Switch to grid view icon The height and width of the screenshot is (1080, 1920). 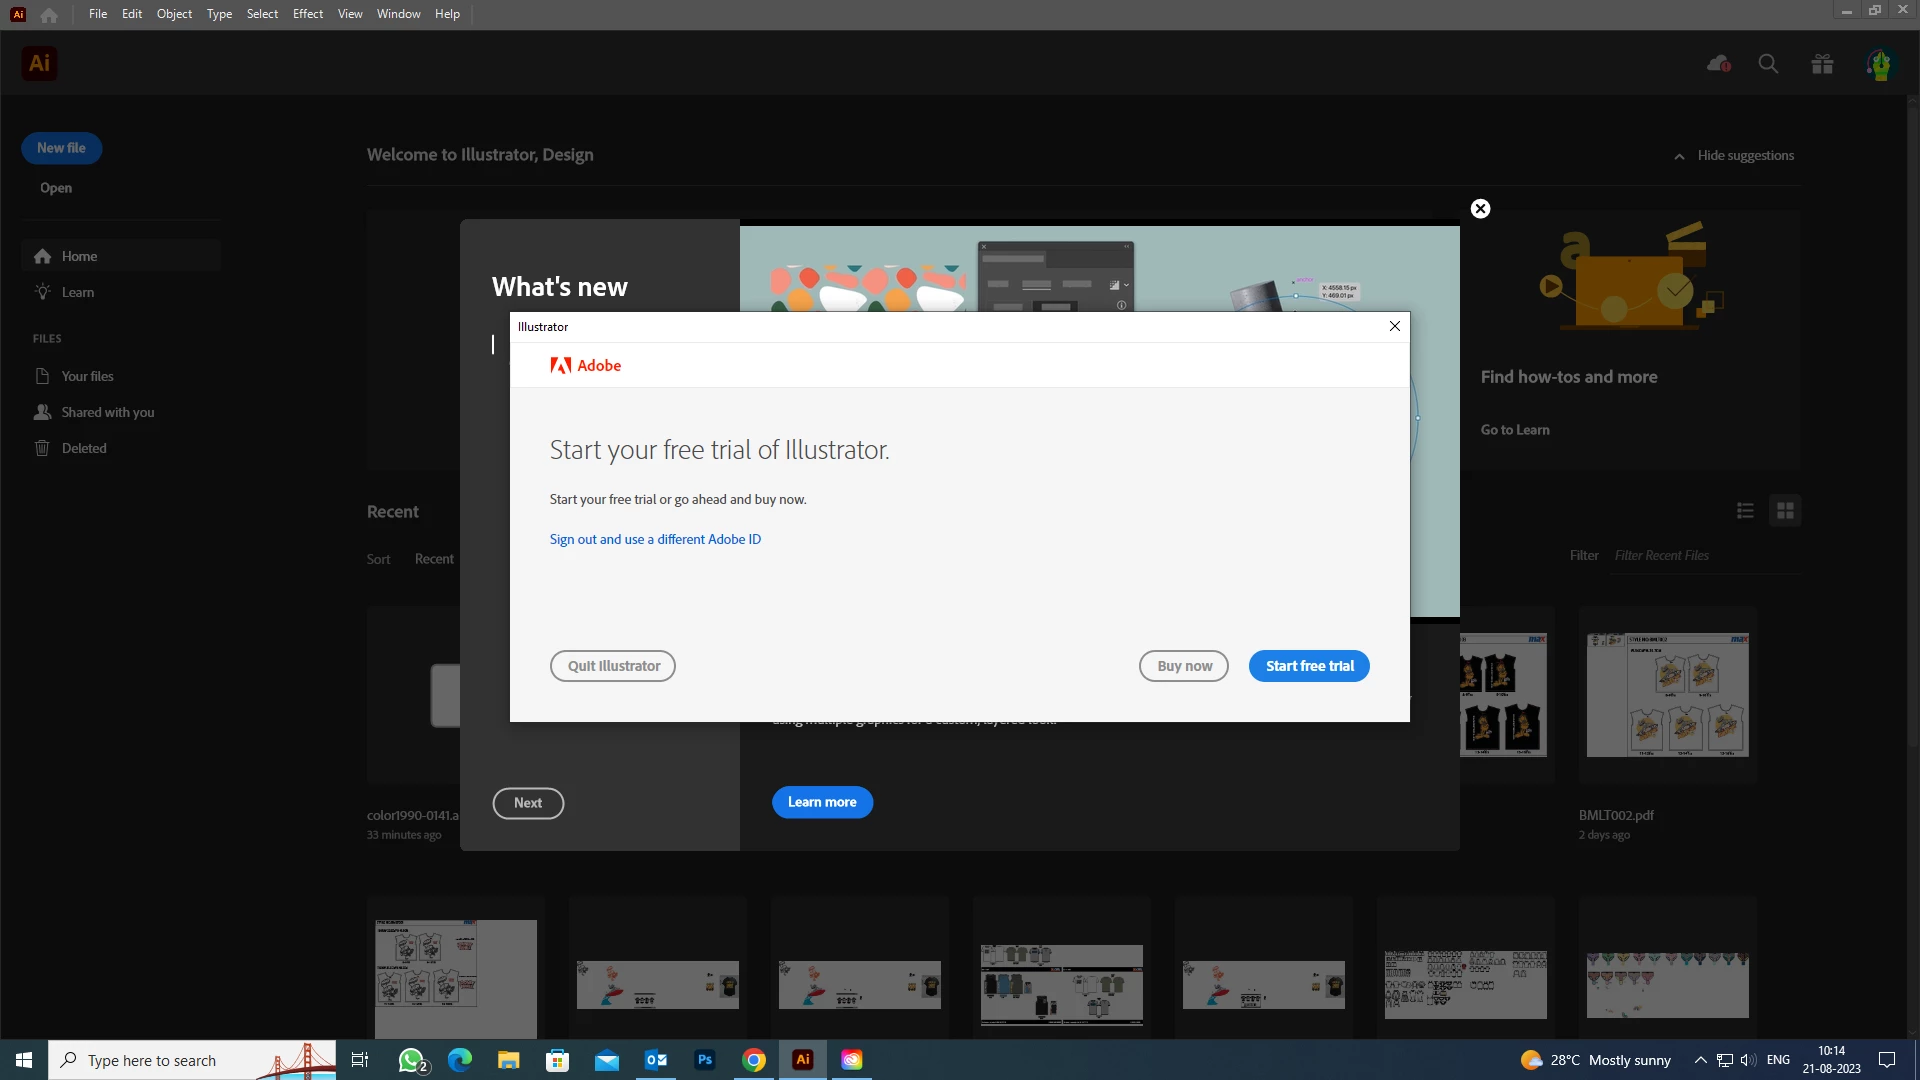click(x=1785, y=511)
